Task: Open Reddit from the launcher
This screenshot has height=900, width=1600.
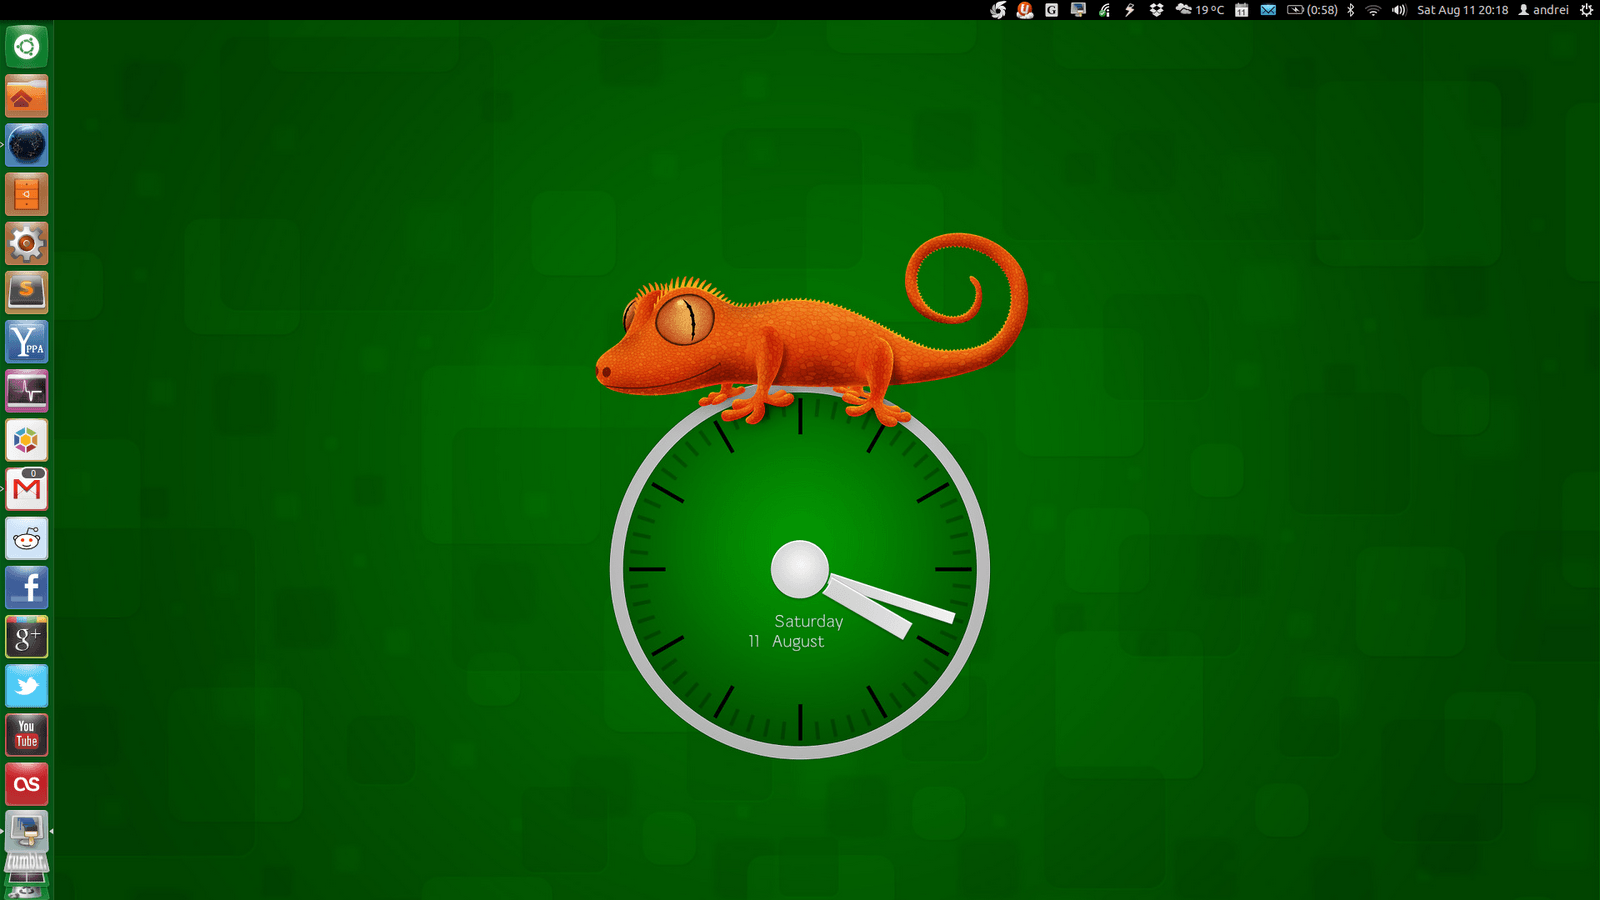Action: tap(26, 538)
